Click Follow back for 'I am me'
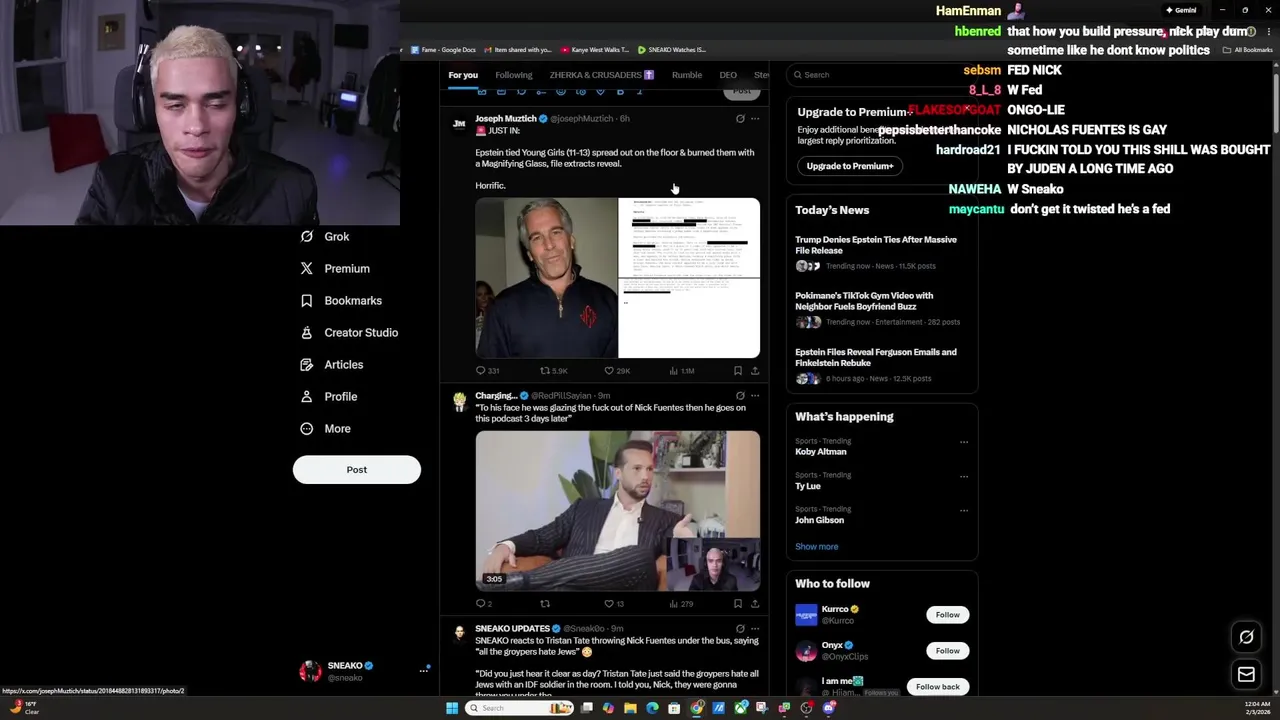 [x=938, y=687]
